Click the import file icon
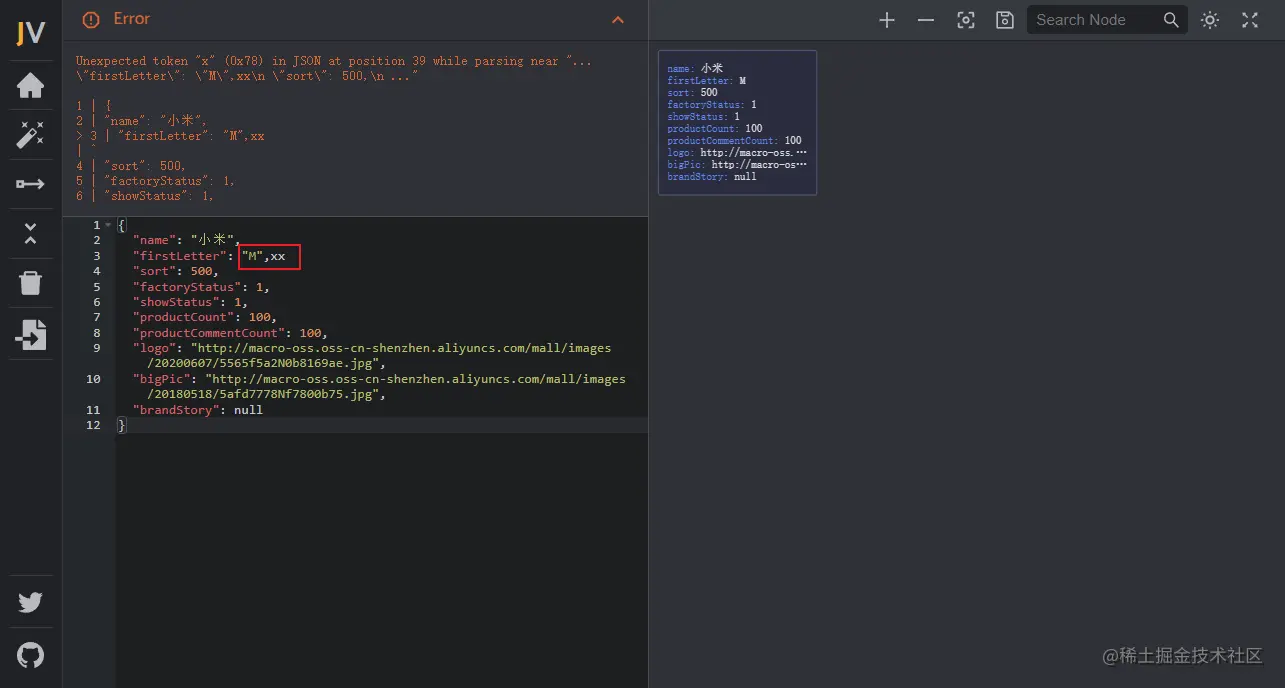 (30, 335)
